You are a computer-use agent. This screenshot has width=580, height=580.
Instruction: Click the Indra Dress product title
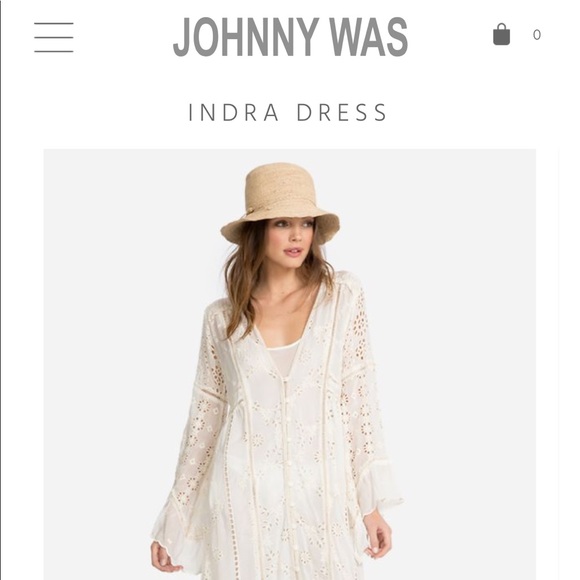point(287,112)
